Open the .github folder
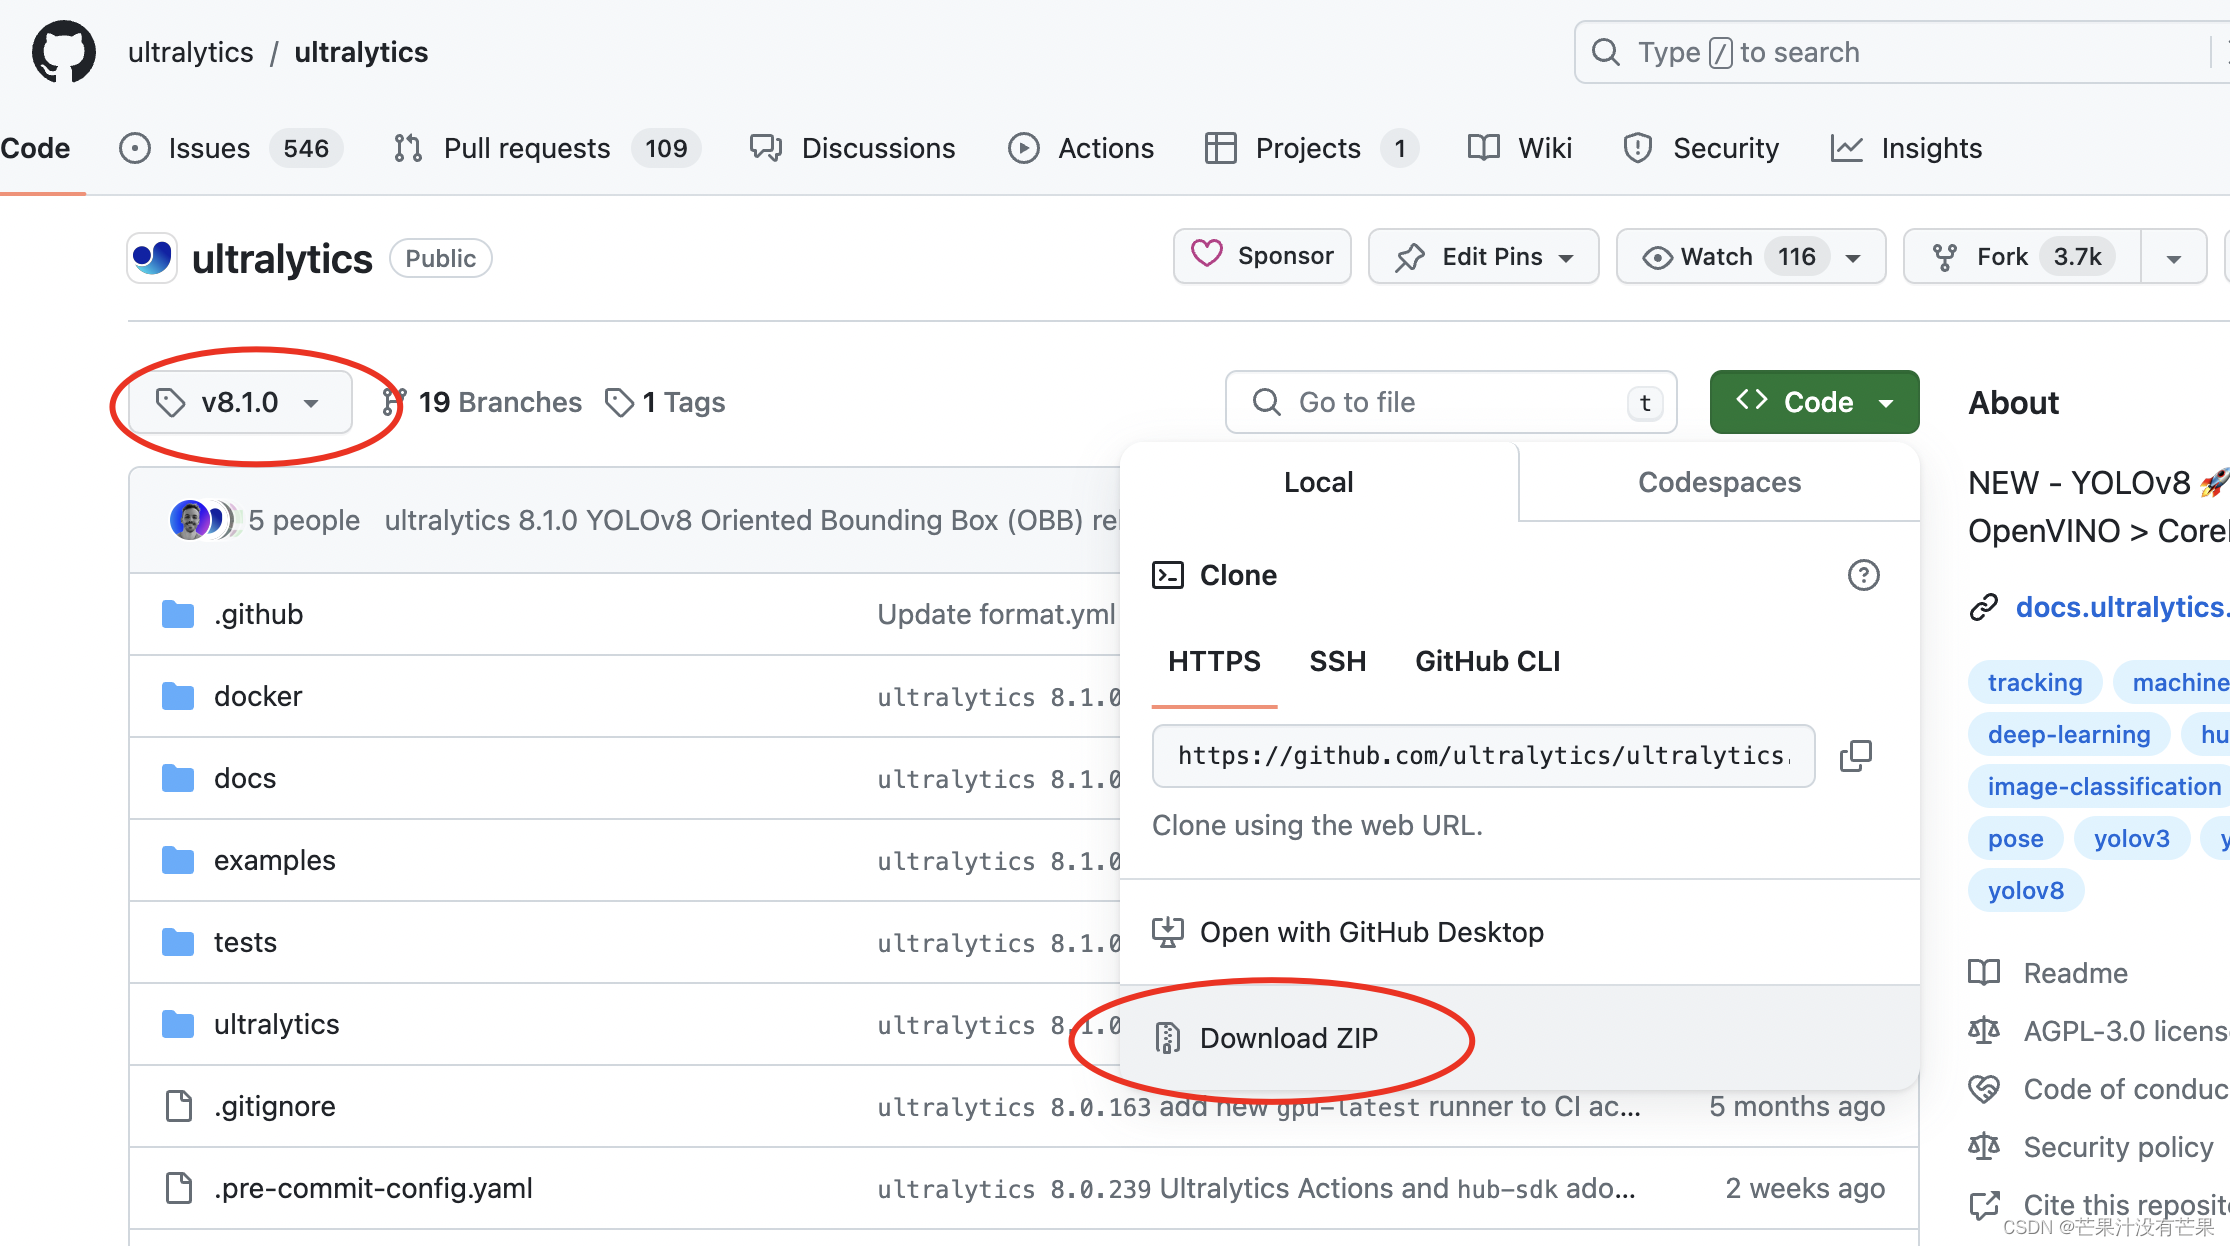The height and width of the screenshot is (1246, 2230). [x=258, y=614]
